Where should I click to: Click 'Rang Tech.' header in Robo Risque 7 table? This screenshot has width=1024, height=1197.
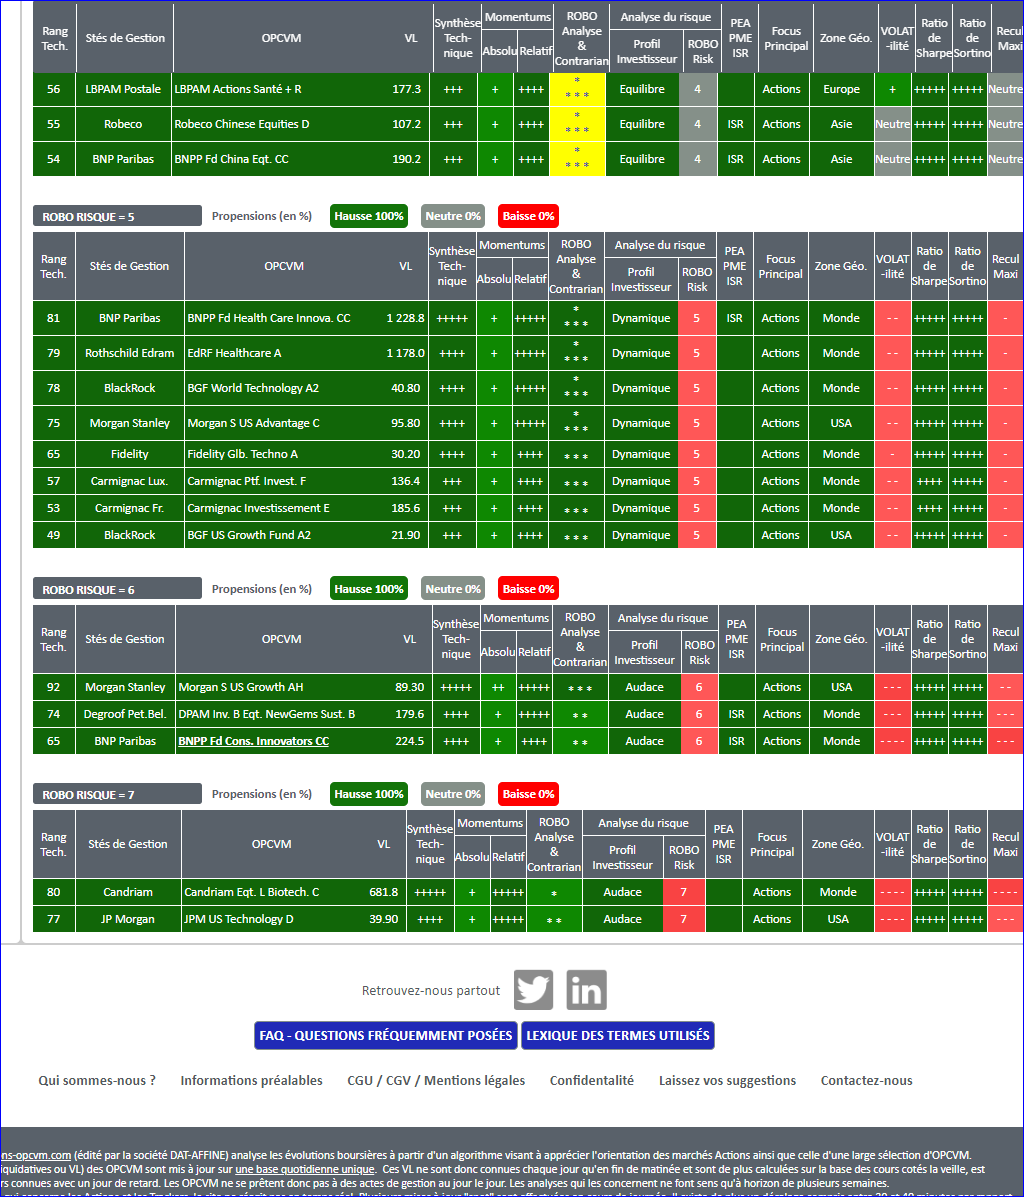53,844
